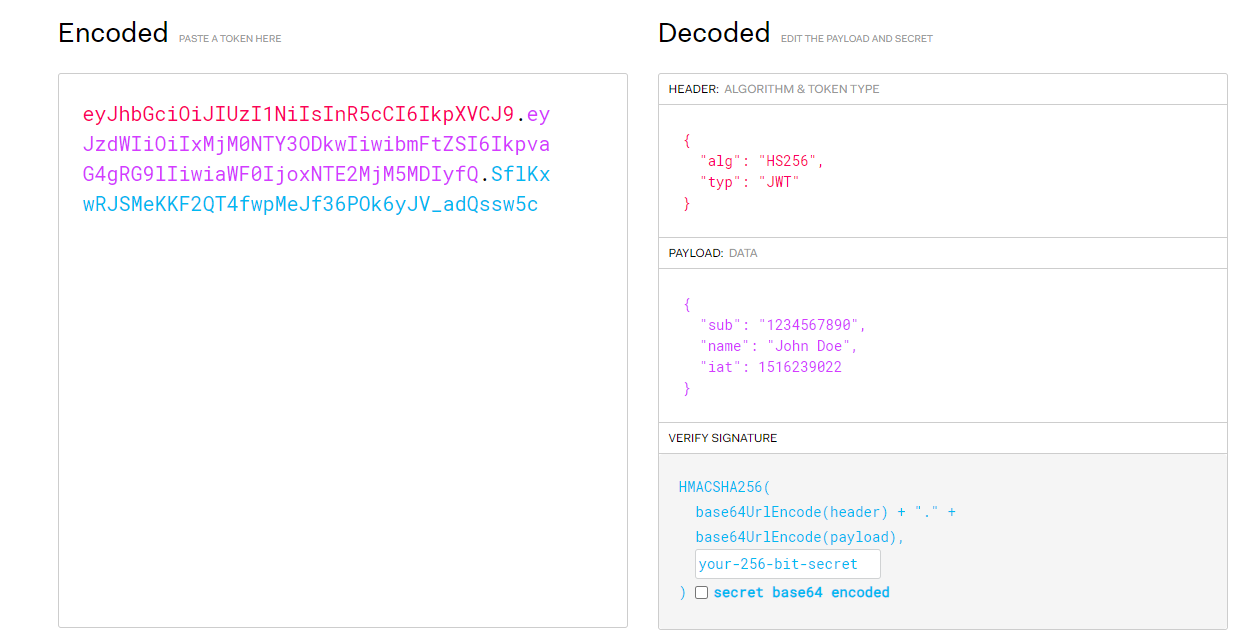Viewport: 1253px width, 641px height.
Task: Toggle the secret base64 encoded checkbox
Action: click(x=701, y=592)
